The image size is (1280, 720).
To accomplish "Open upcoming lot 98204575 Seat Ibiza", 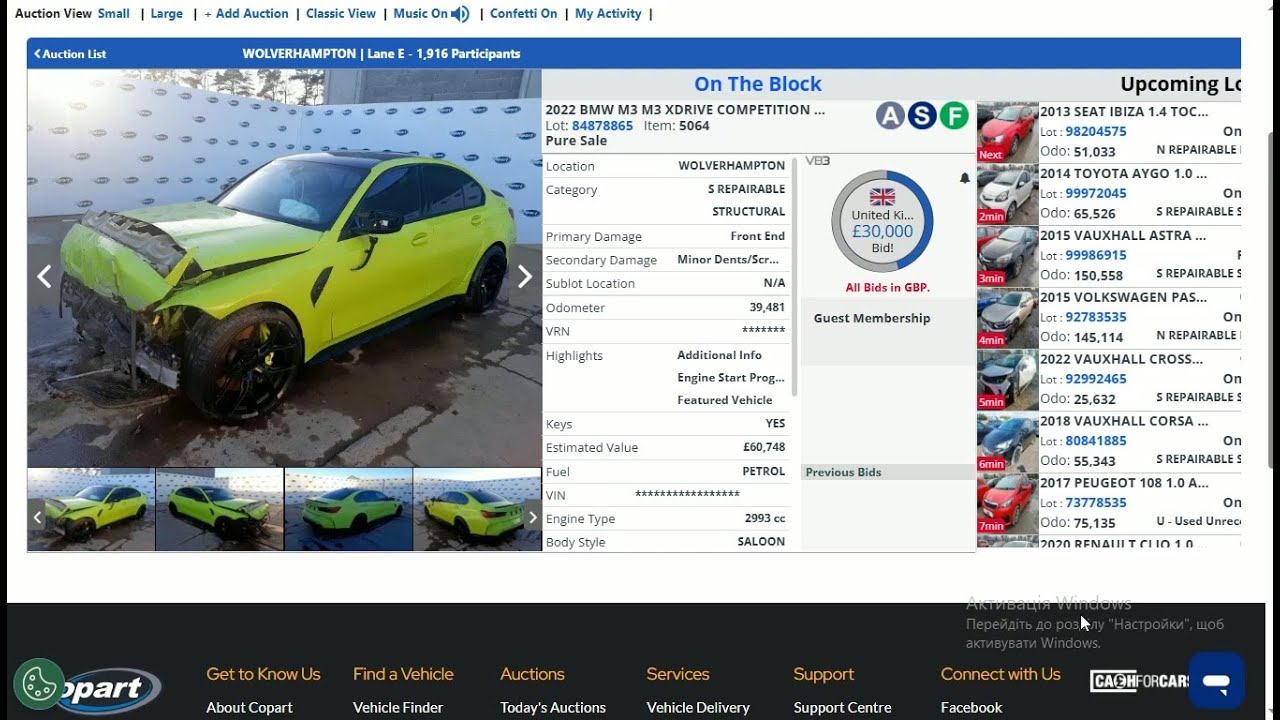I will click(x=1096, y=131).
